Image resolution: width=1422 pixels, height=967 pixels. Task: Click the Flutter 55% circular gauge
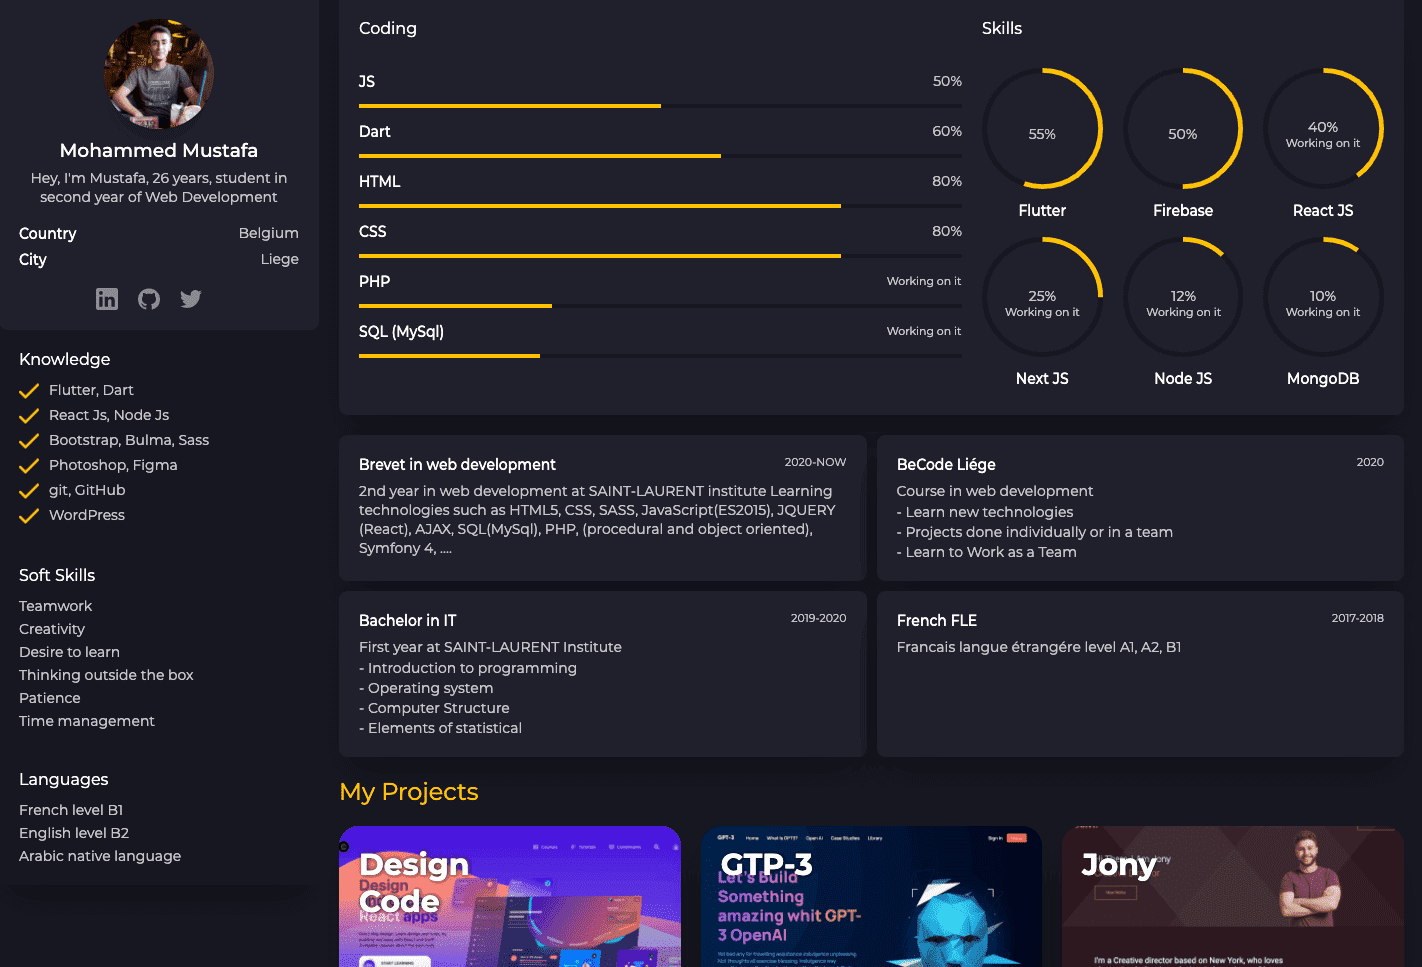click(x=1042, y=129)
